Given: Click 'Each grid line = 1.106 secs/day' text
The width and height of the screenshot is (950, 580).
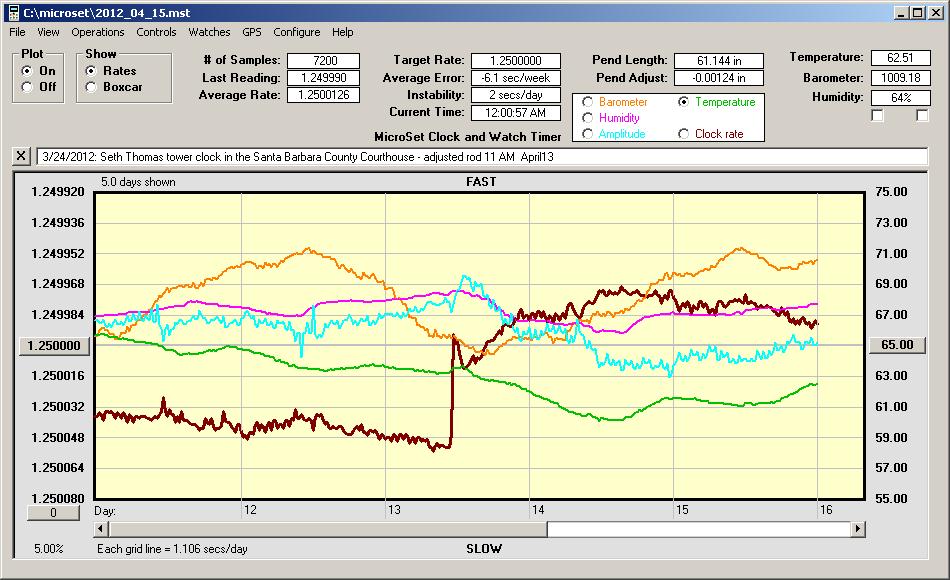Looking at the screenshot, I should [x=172, y=549].
